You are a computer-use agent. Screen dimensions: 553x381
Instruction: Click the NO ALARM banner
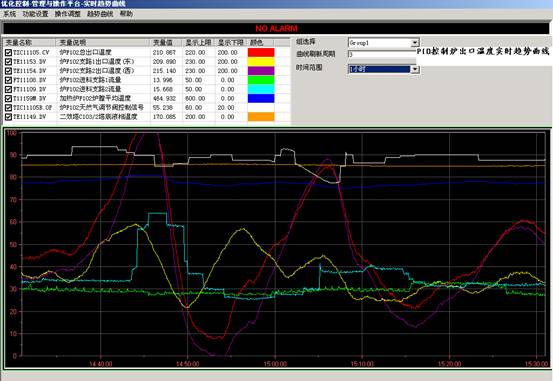click(x=276, y=28)
